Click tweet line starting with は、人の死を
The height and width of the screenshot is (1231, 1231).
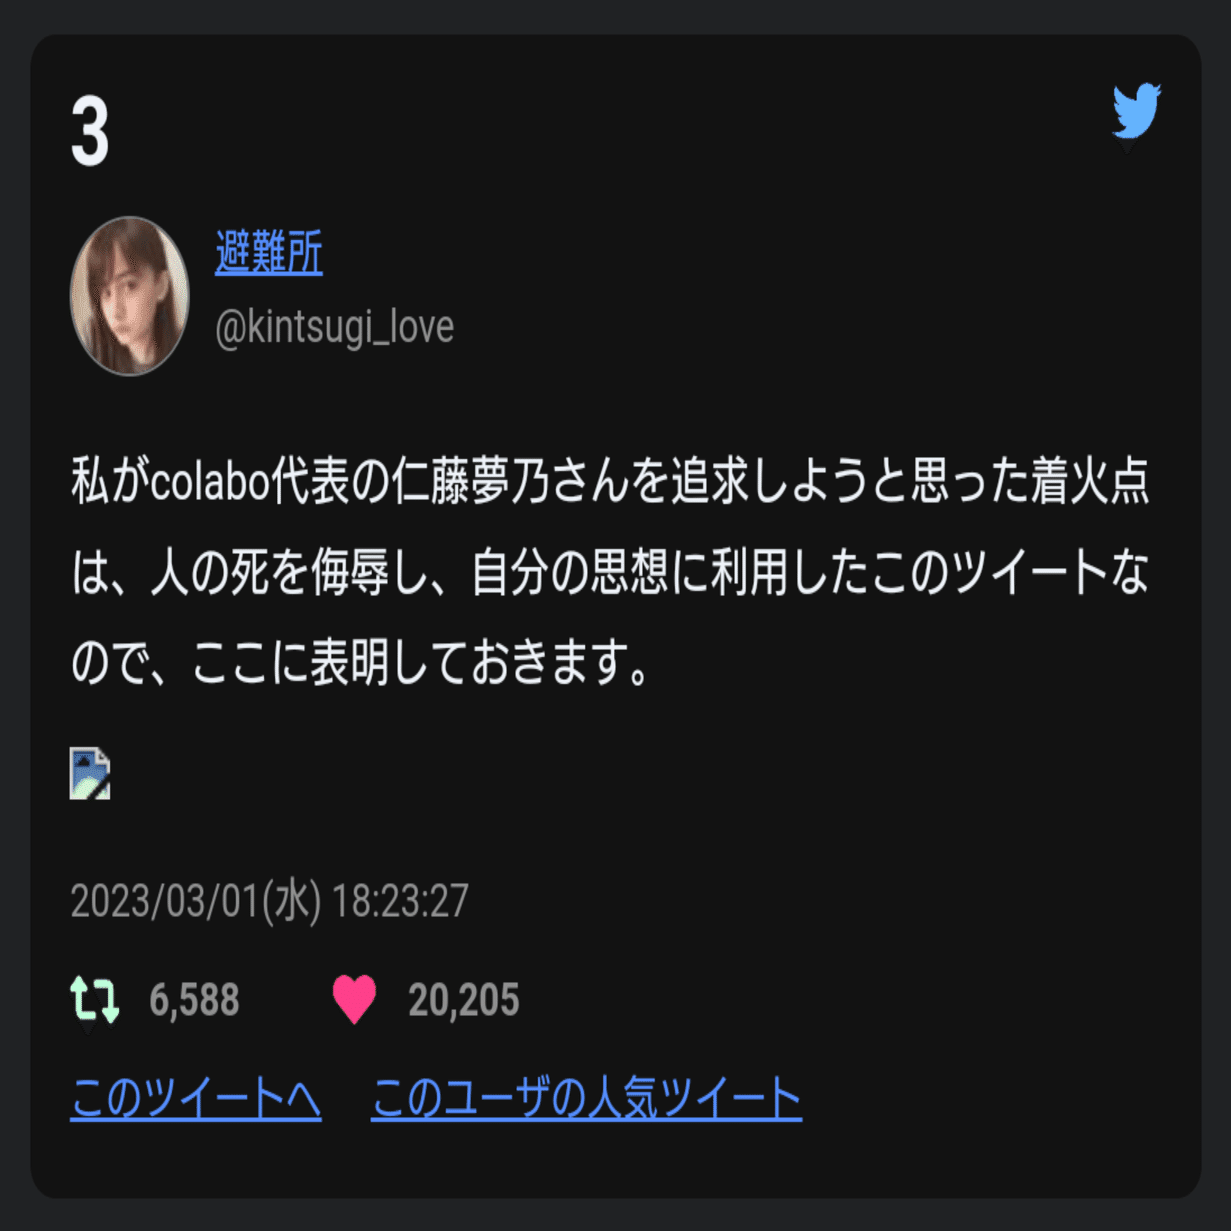click(x=610, y=573)
